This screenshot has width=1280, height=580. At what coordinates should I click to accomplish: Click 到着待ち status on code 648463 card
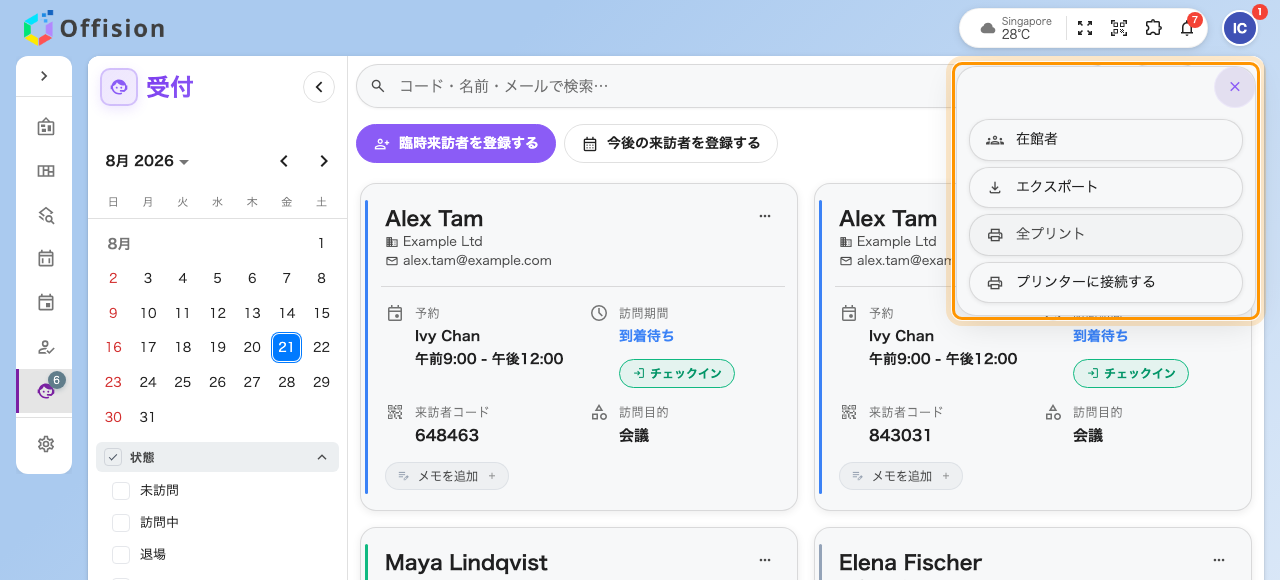pyautogui.click(x=646, y=335)
